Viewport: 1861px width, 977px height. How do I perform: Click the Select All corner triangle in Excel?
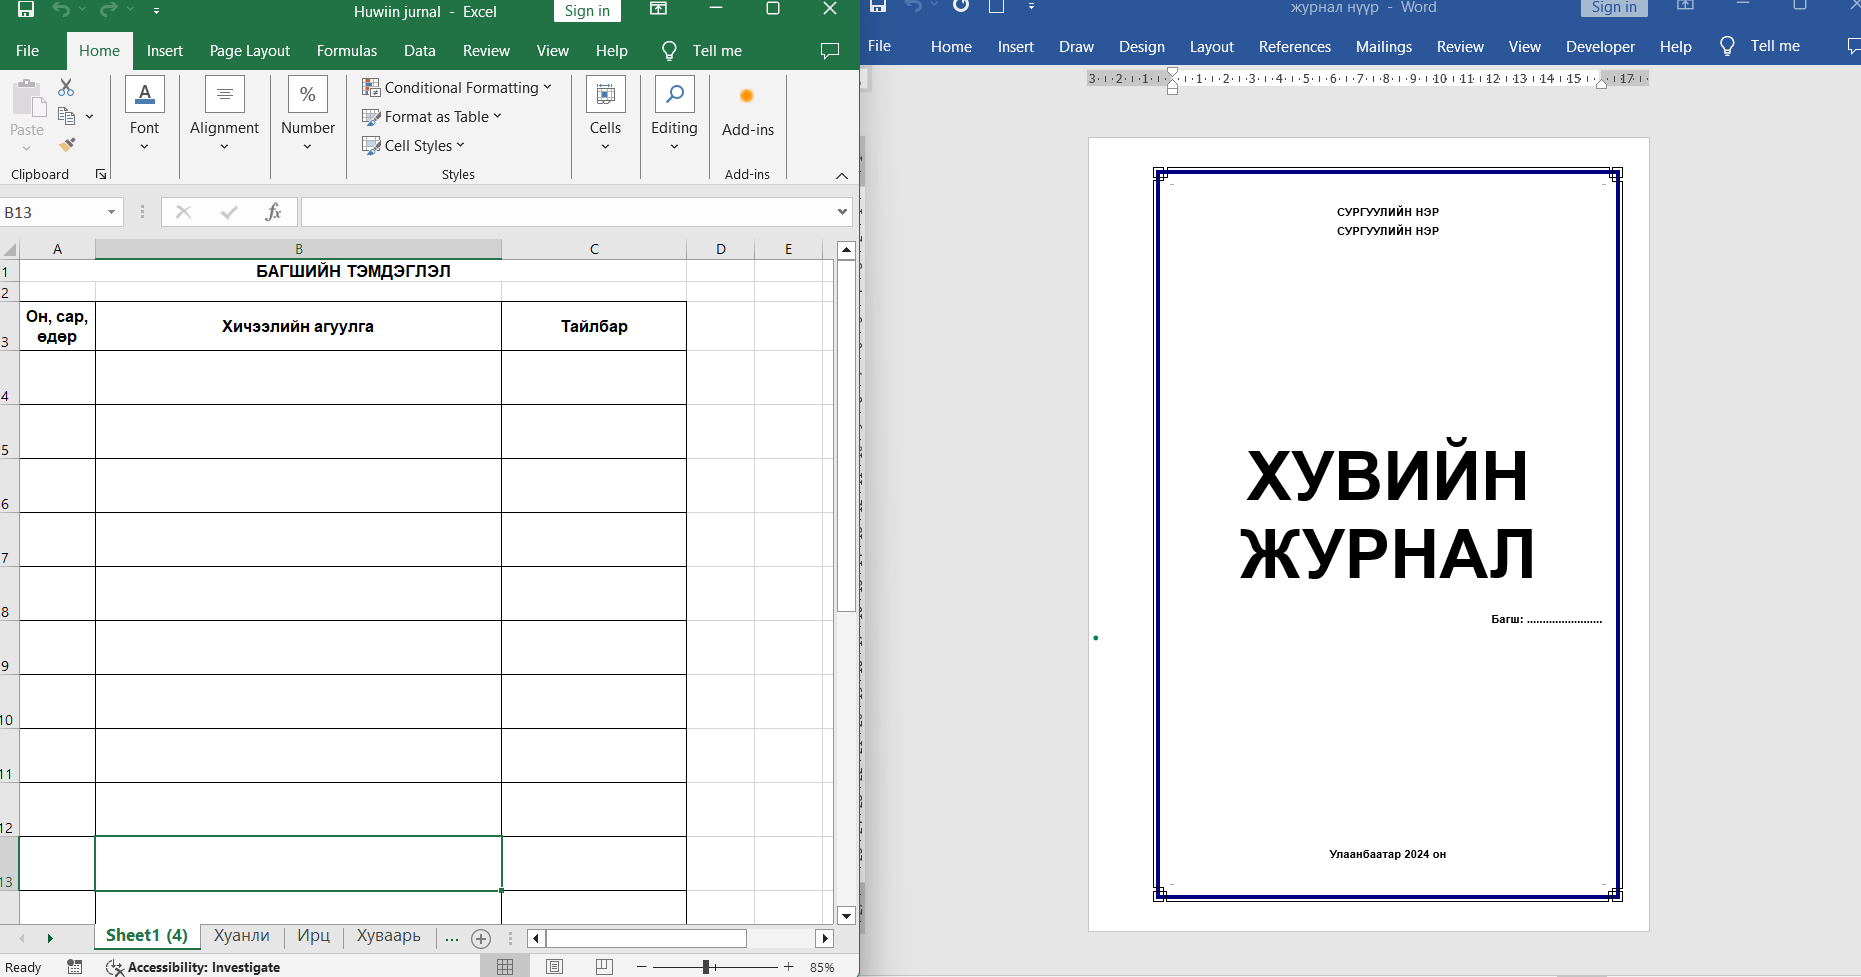click(x=10, y=249)
